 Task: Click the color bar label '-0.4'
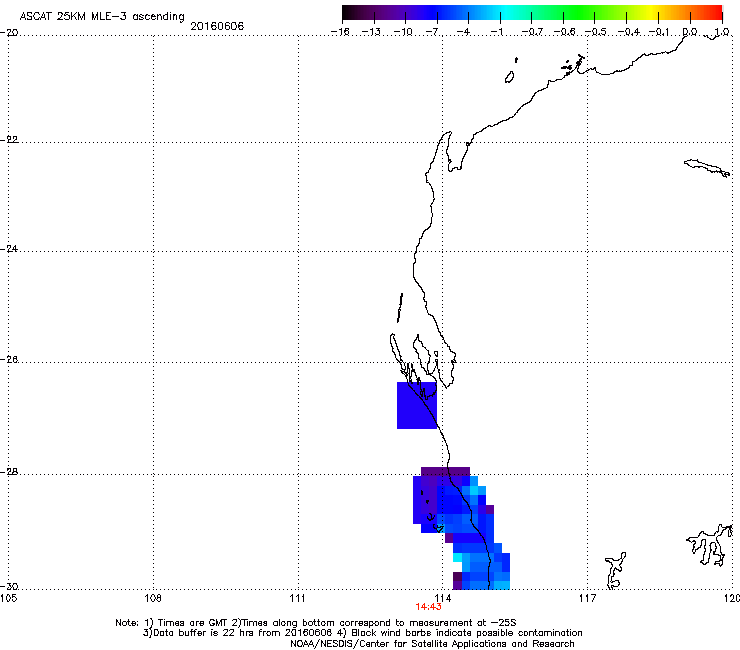point(629,32)
